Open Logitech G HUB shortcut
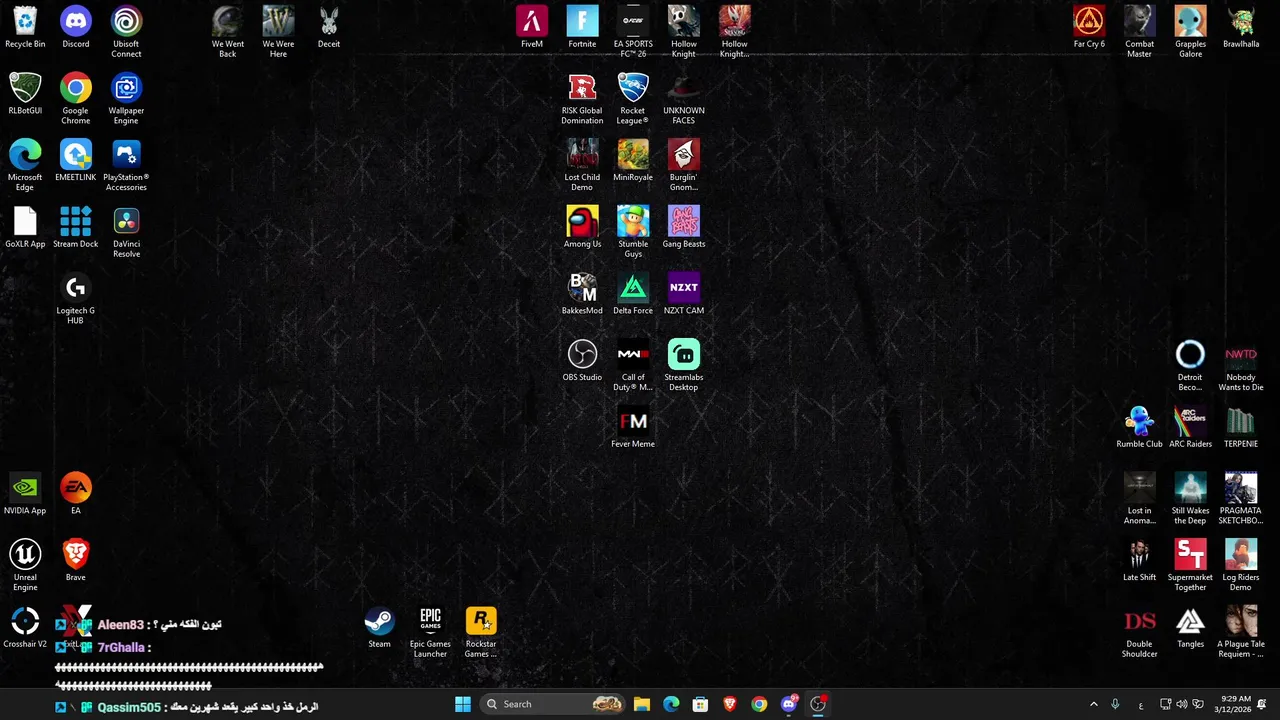This screenshot has width=1280, height=720. point(76,300)
